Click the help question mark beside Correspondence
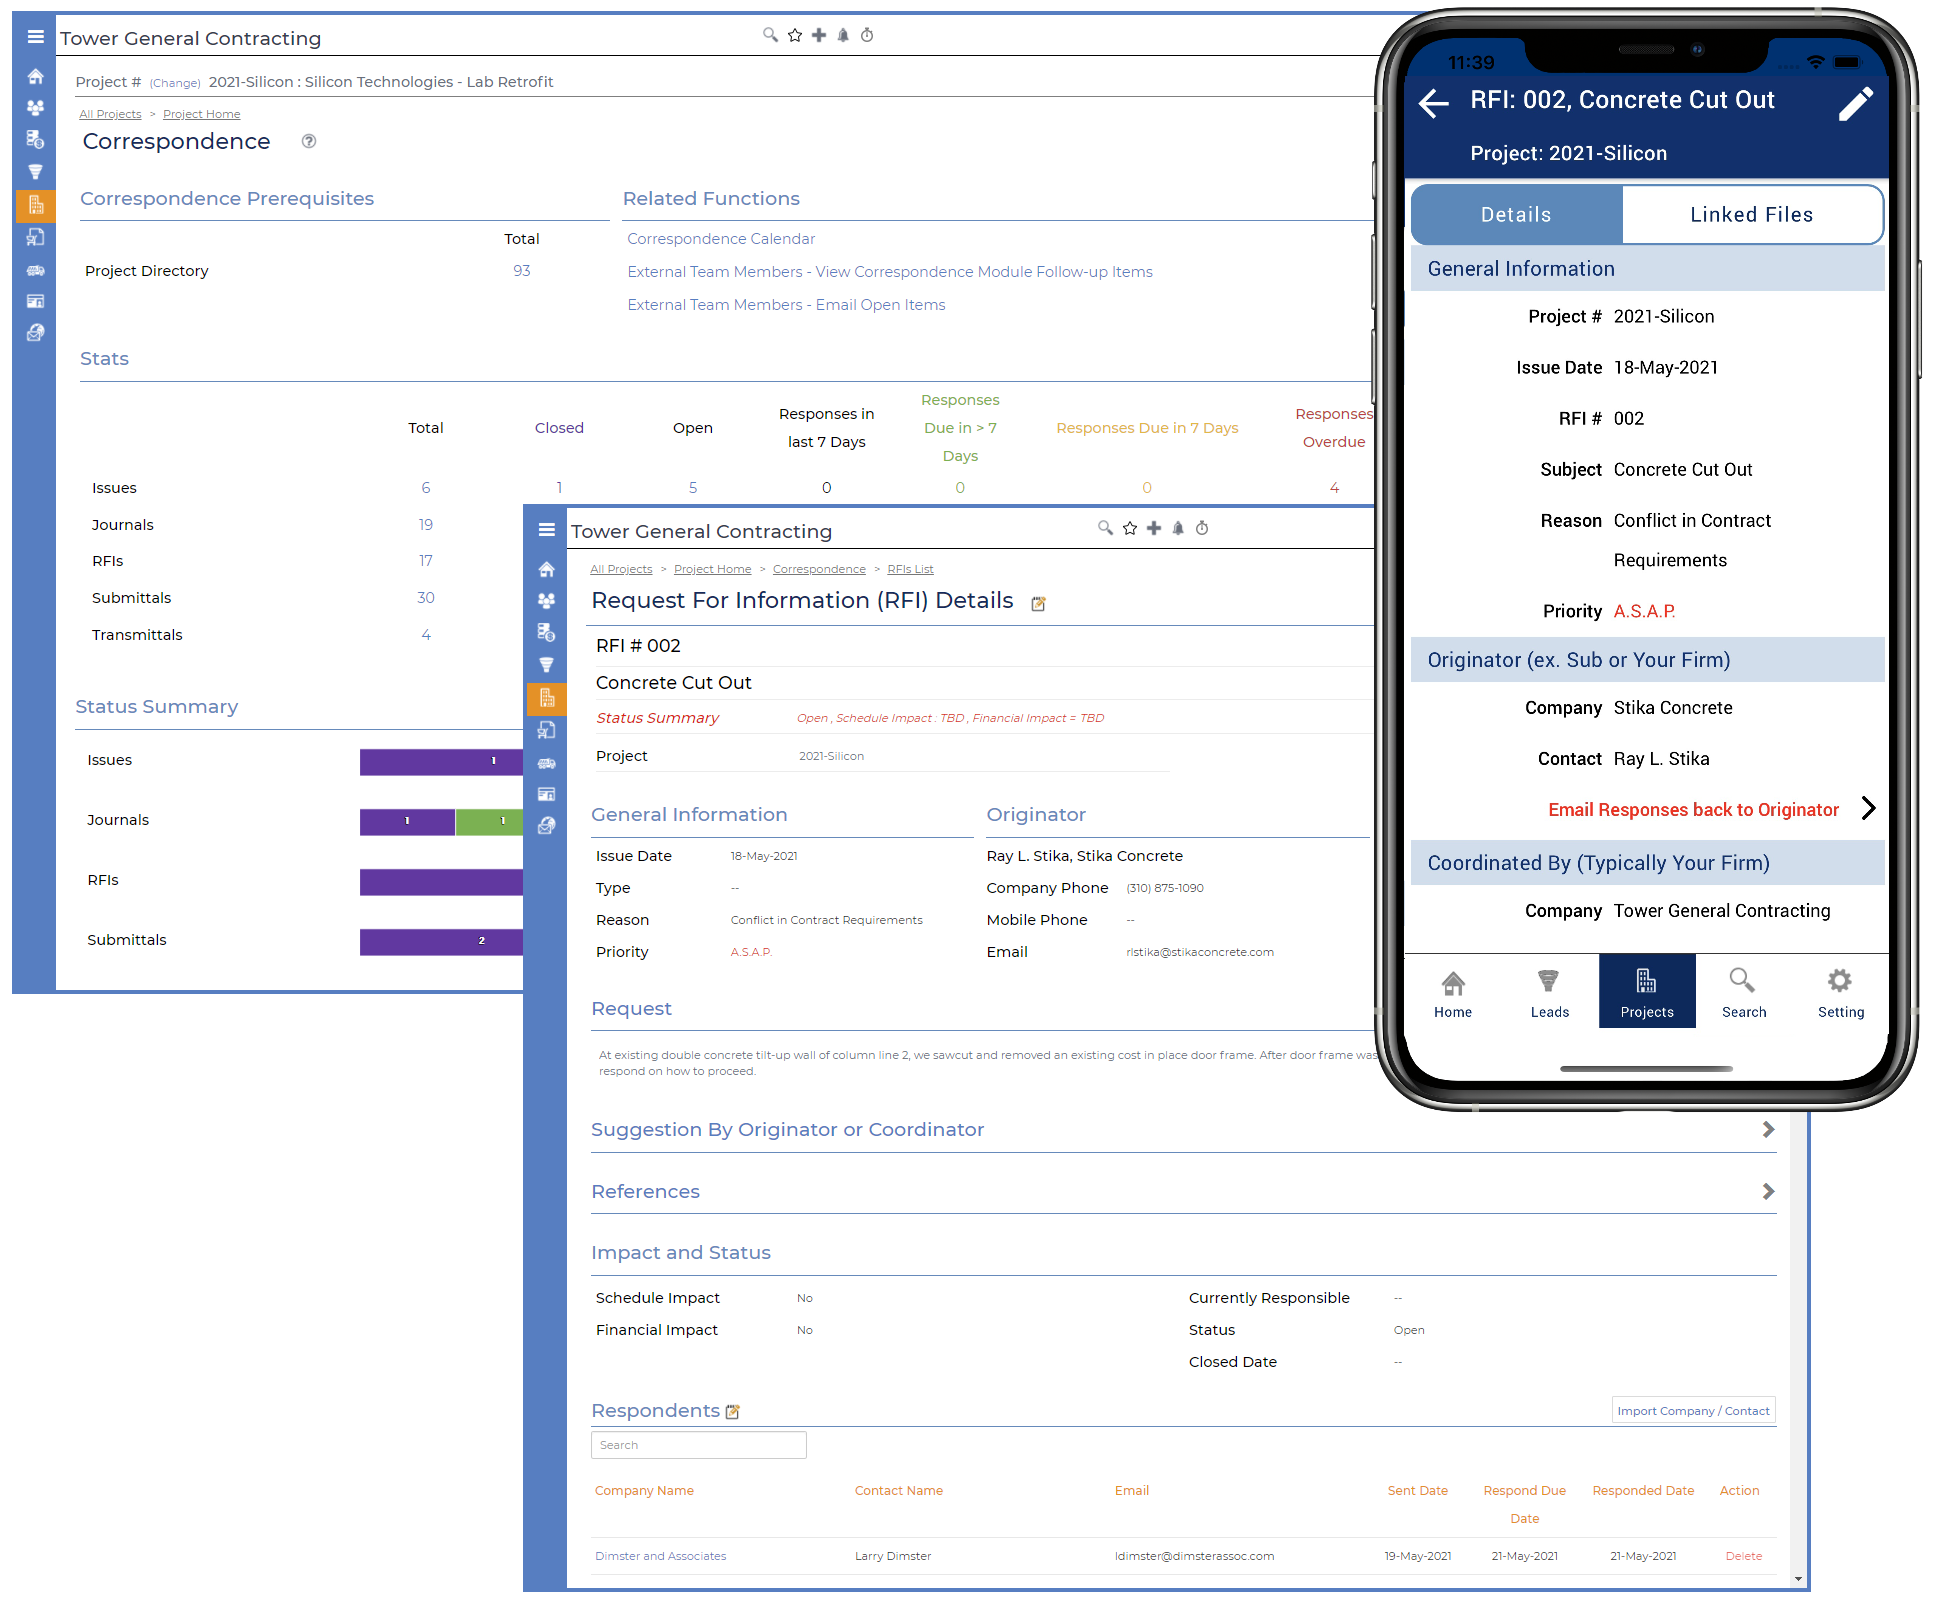Screen dimensions: 1934x1613 pyautogui.click(x=309, y=141)
